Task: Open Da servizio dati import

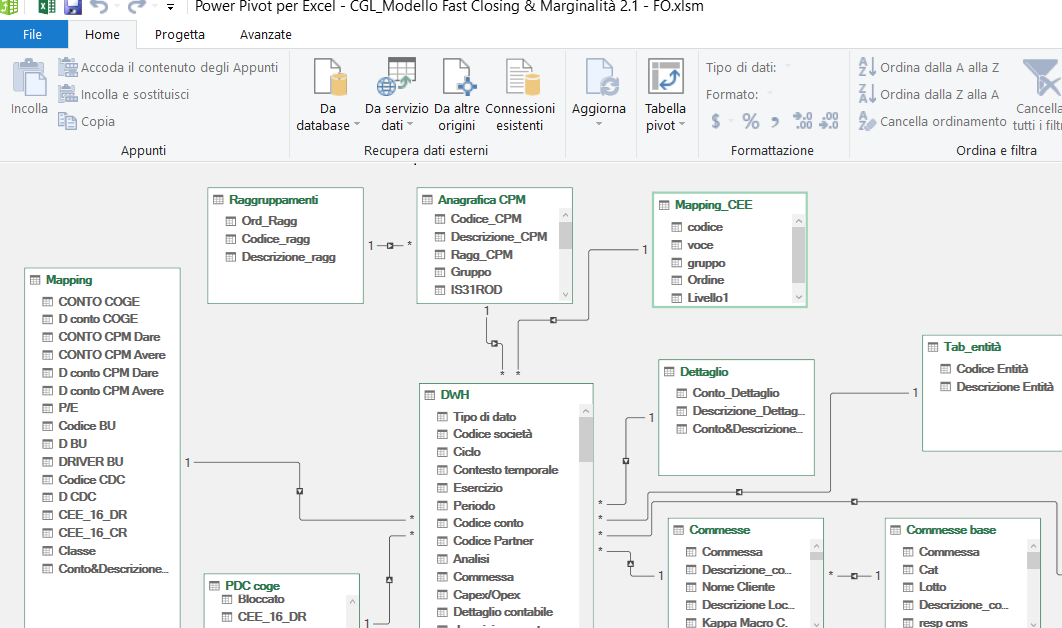Action: [396, 95]
